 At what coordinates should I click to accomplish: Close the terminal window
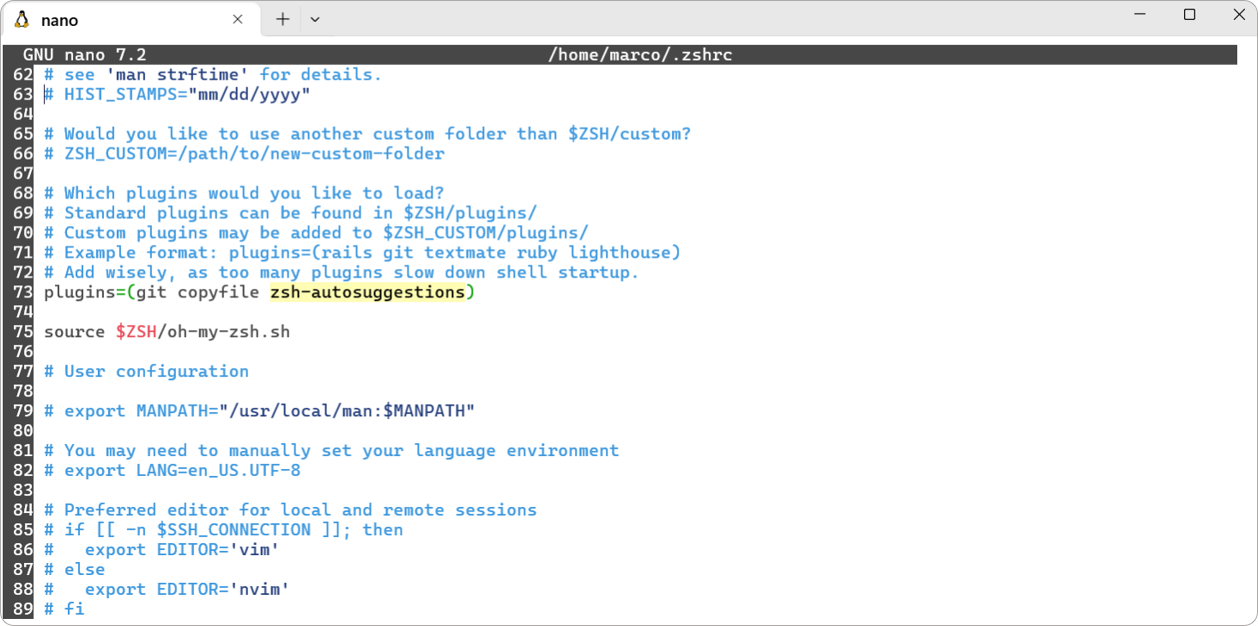1235,15
